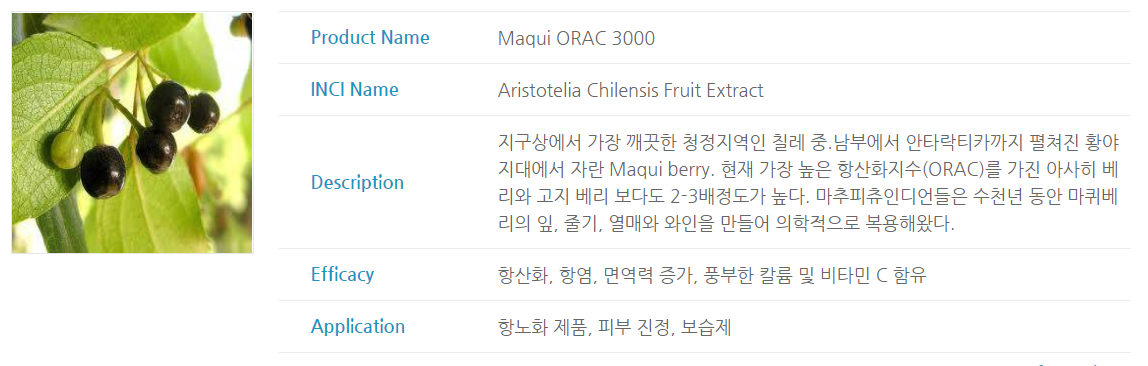Image resolution: width=1148 pixels, height=366 pixels.
Task: Click the Efficacy label
Action: click(x=342, y=274)
